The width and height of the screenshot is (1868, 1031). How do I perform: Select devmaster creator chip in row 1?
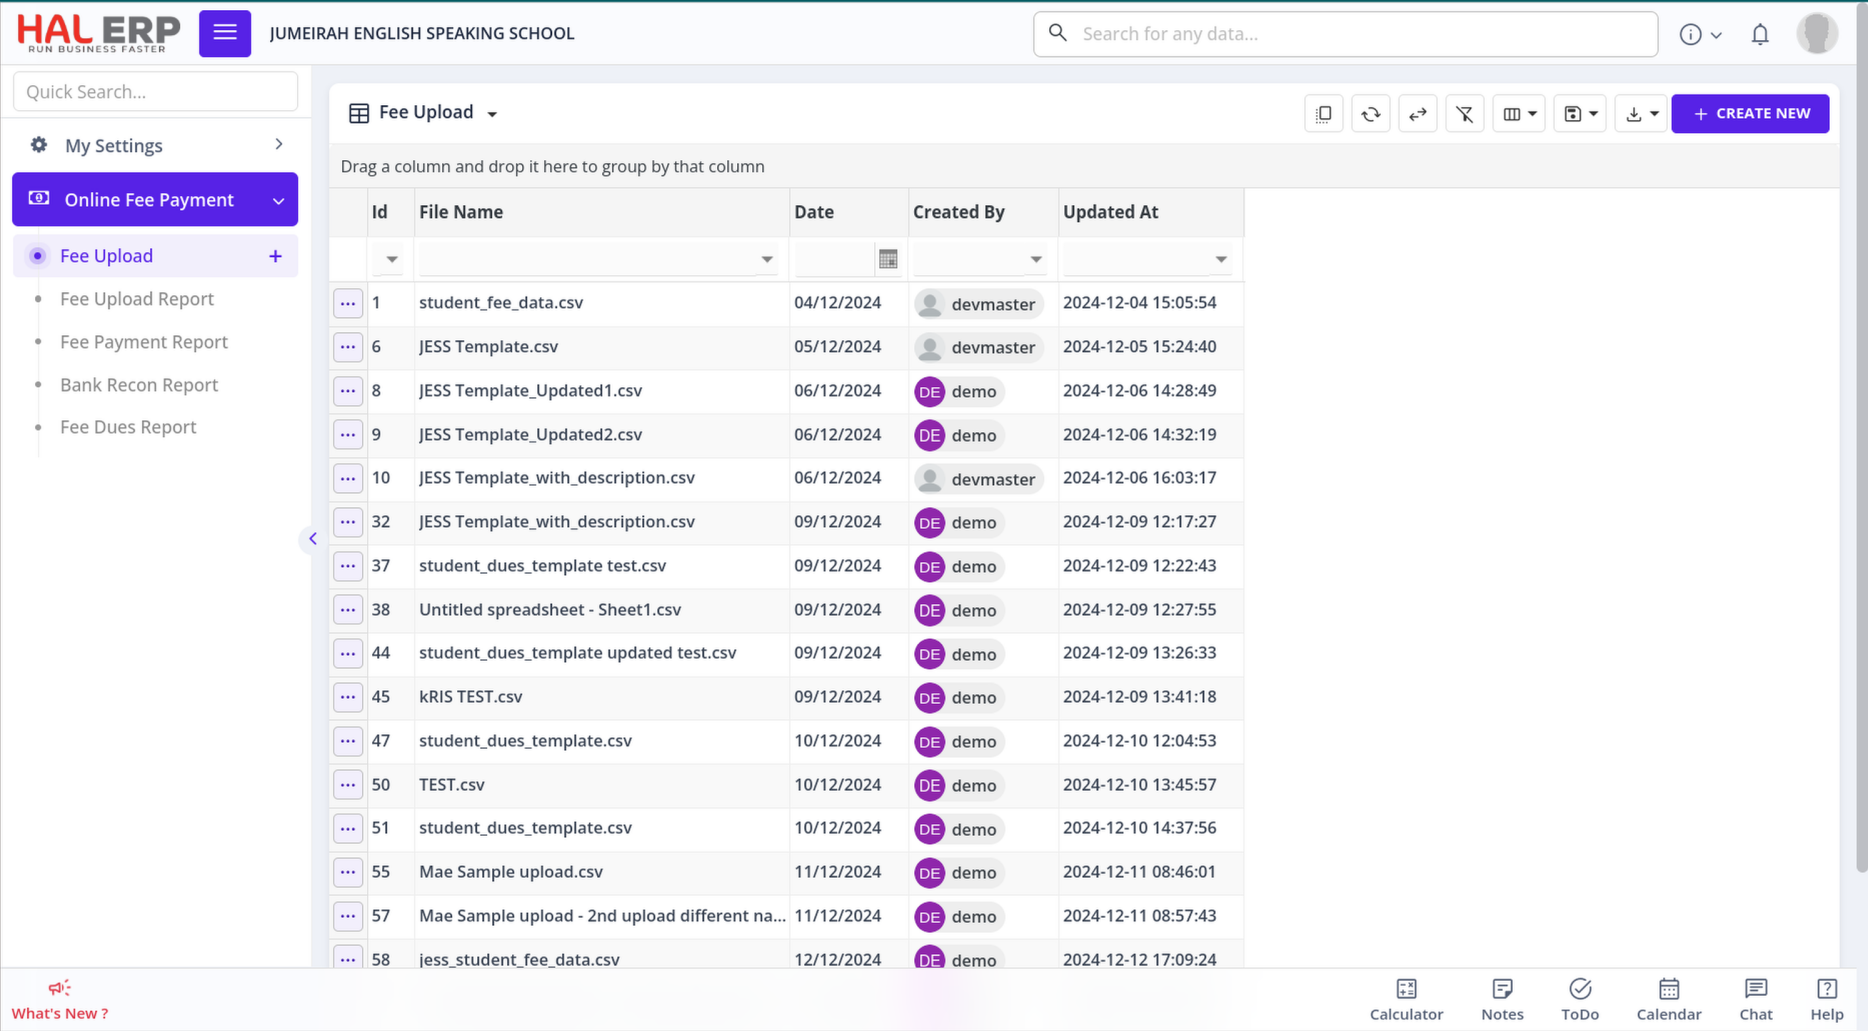point(978,304)
